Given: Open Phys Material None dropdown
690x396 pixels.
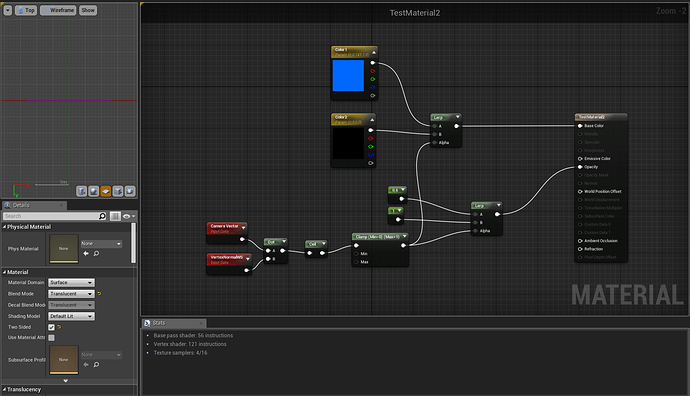Looking at the screenshot, I should [101, 243].
